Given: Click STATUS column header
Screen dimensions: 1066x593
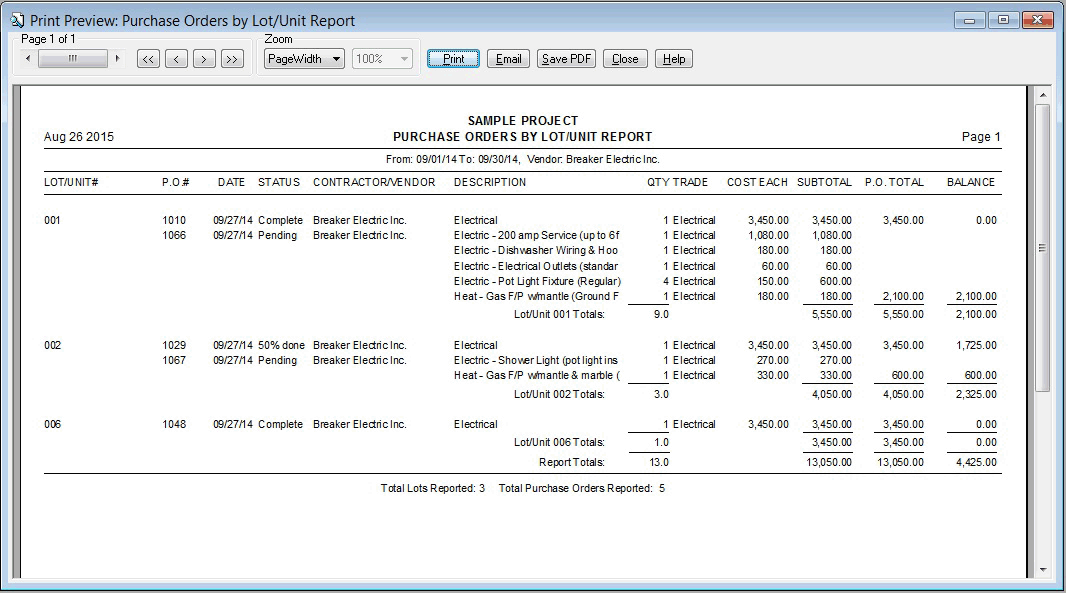Looking at the screenshot, I should (279, 182).
